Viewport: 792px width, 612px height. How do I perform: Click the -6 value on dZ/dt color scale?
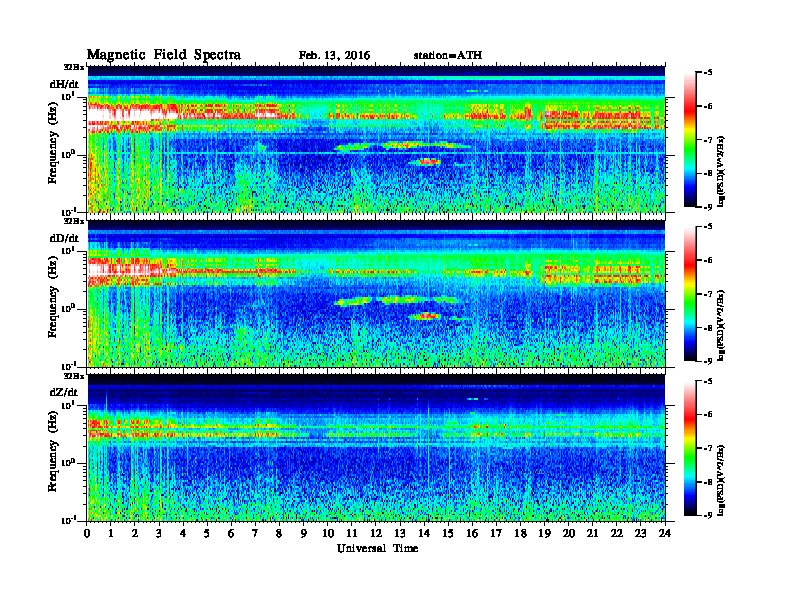click(708, 415)
